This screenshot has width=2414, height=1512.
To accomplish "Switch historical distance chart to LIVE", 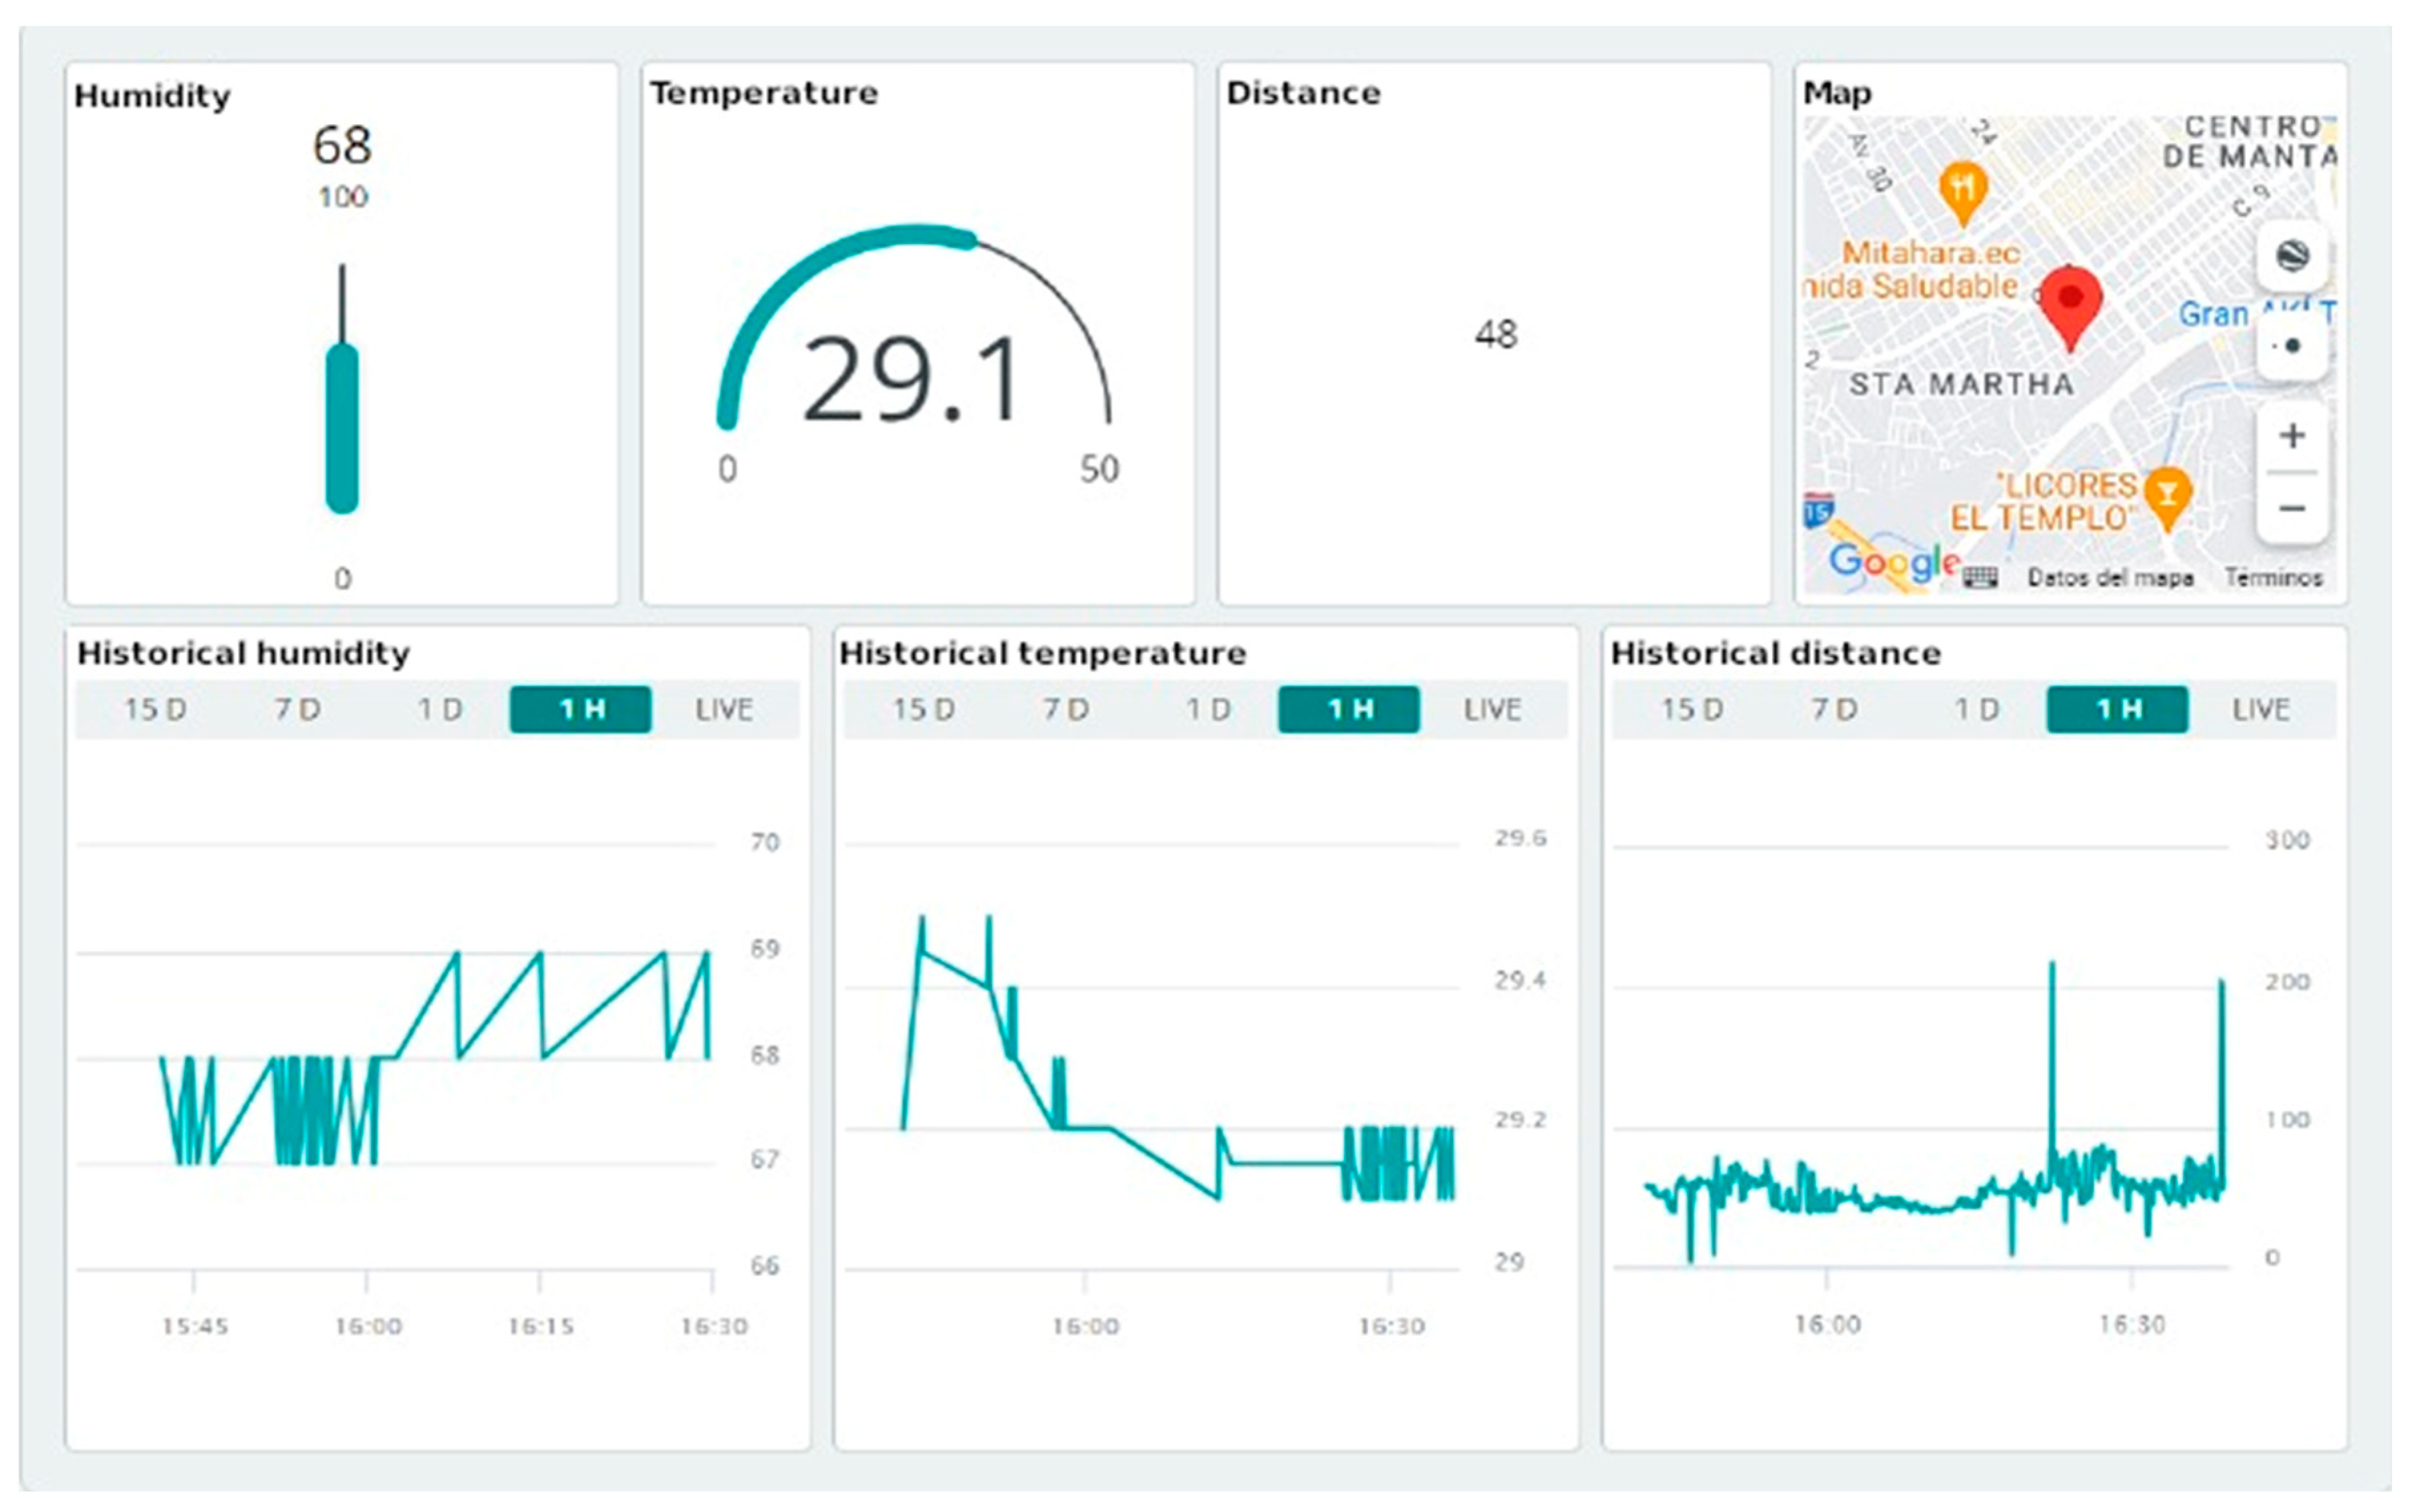I will click(2261, 710).
